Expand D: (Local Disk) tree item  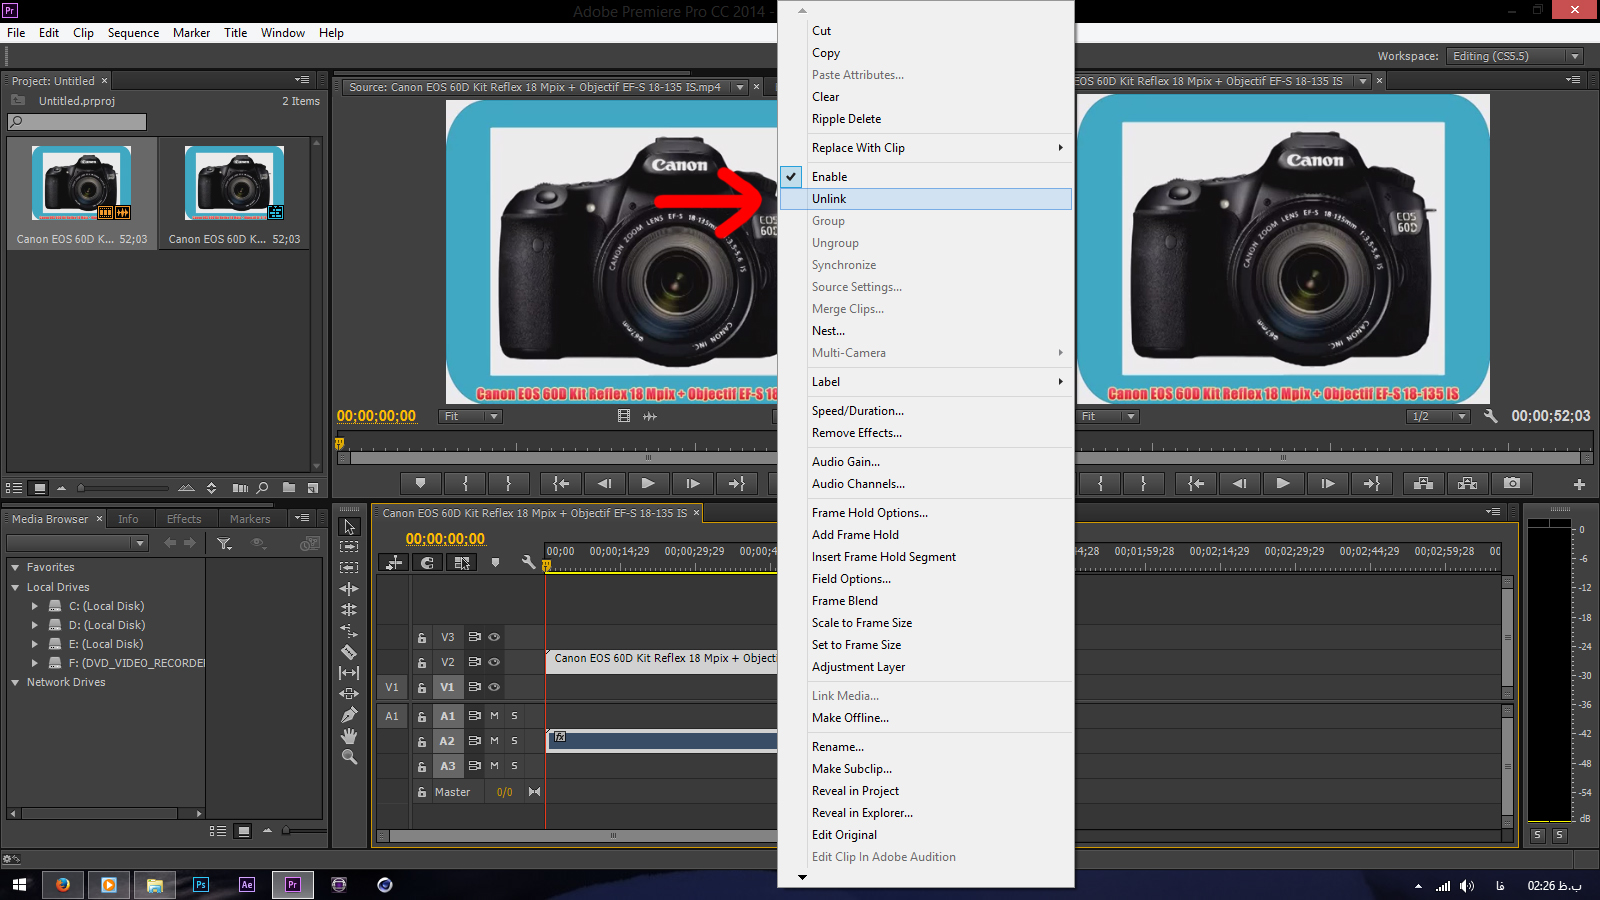pos(35,625)
